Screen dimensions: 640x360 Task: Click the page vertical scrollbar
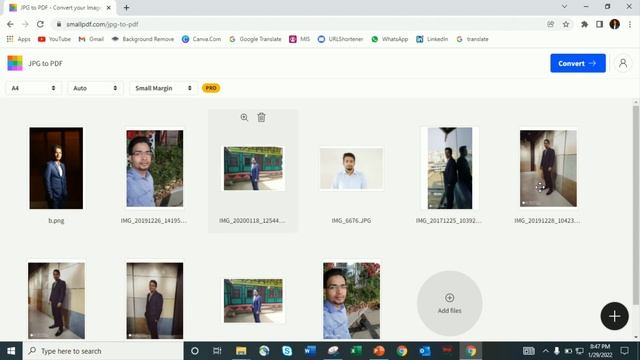point(636,204)
